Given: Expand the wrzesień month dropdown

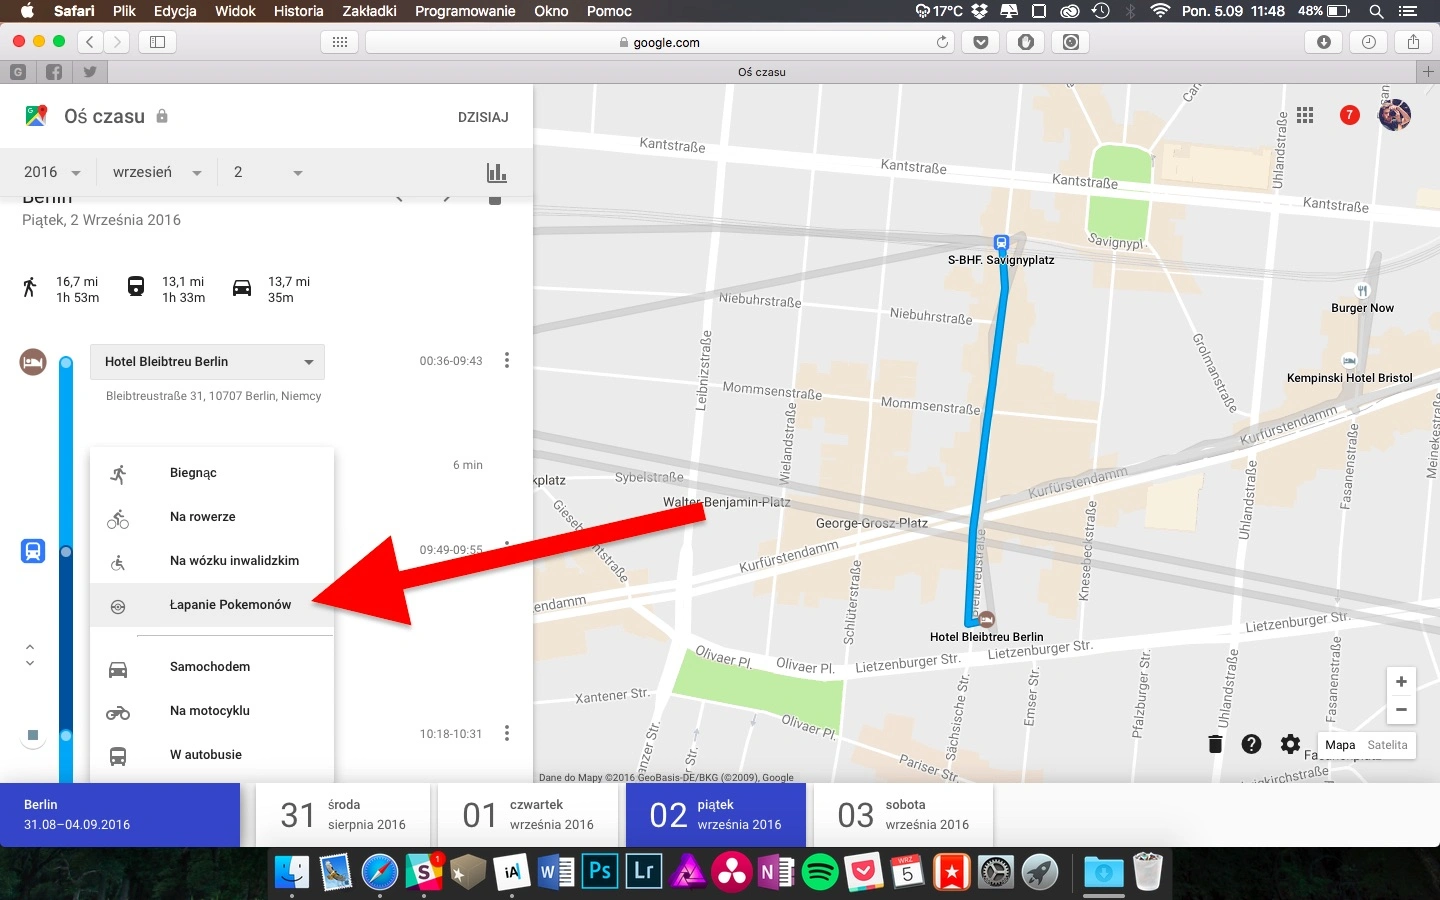Looking at the screenshot, I should [x=157, y=172].
